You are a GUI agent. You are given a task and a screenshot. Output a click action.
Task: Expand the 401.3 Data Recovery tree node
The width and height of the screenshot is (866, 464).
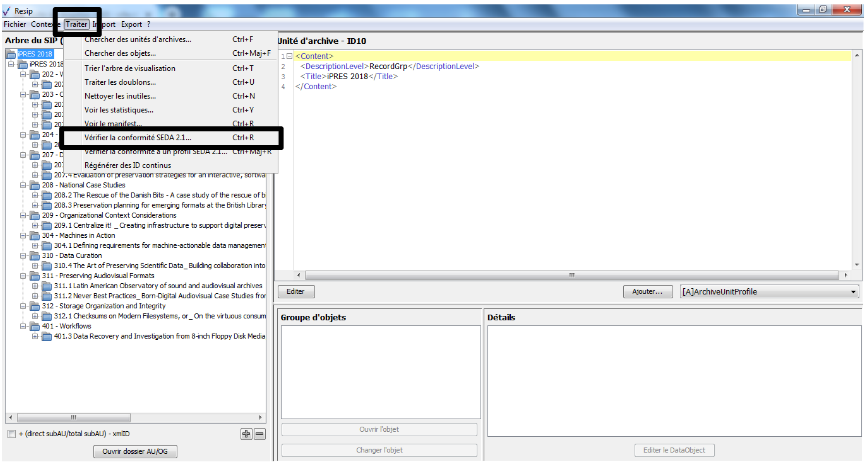tap(35, 336)
